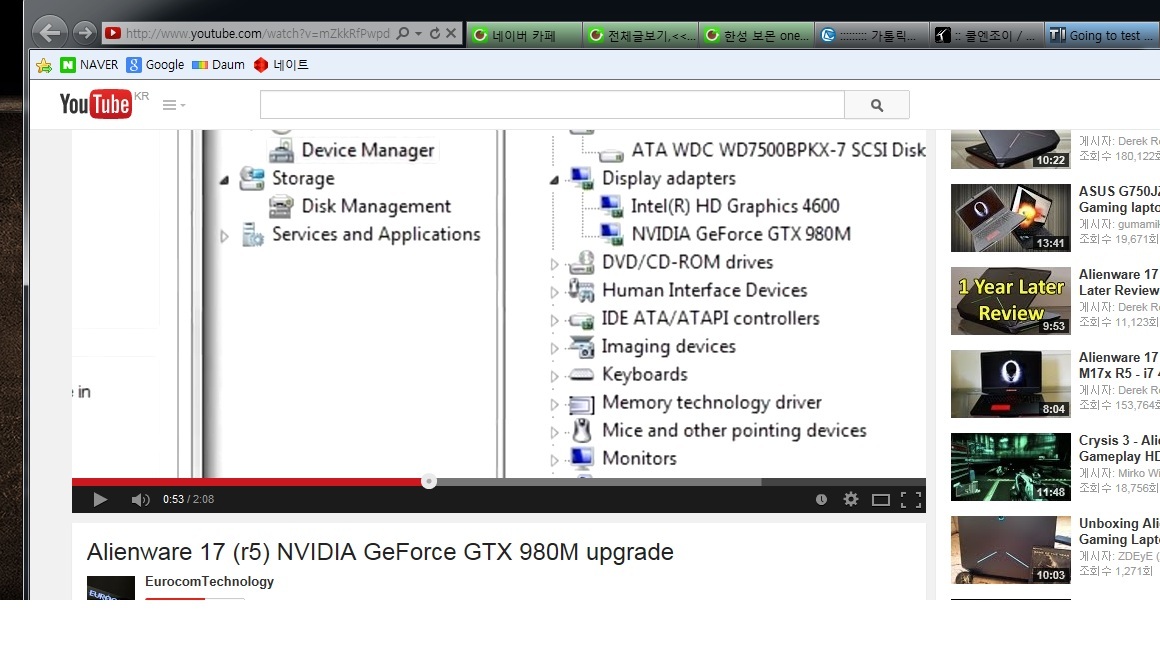Screen dimensions: 1160x648
Task: Open the EurocomTechnology channel link
Action: (x=209, y=581)
